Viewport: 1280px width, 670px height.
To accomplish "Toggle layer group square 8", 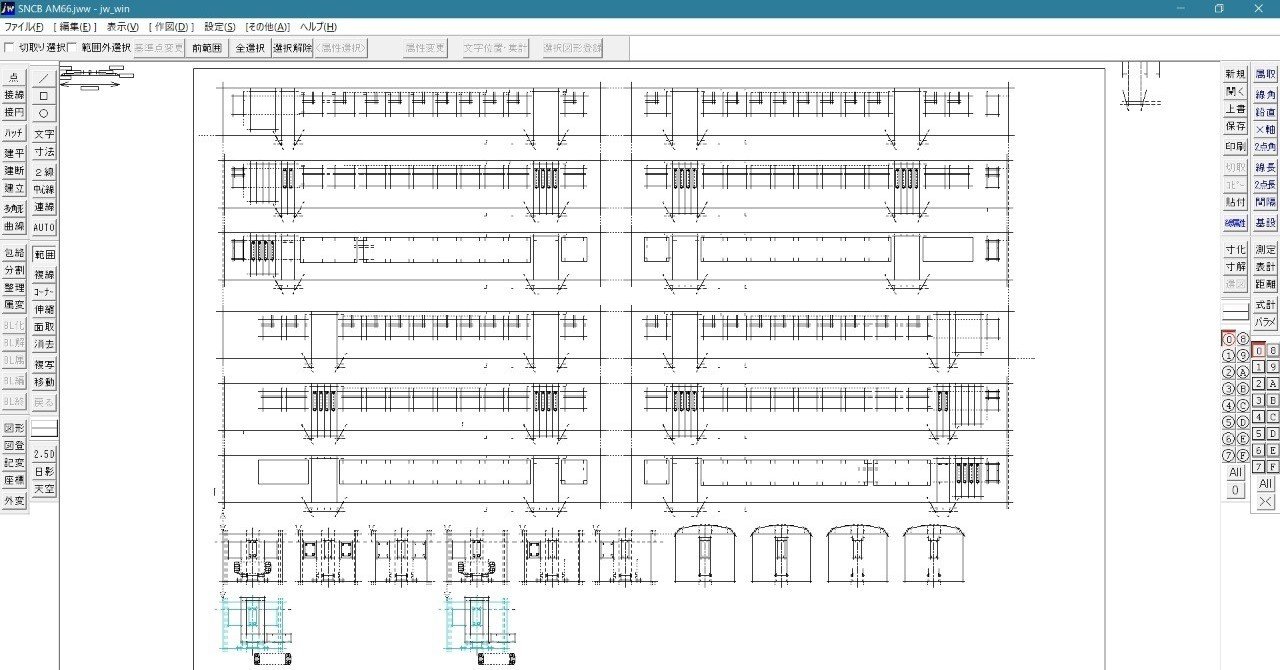I will click(x=1273, y=350).
